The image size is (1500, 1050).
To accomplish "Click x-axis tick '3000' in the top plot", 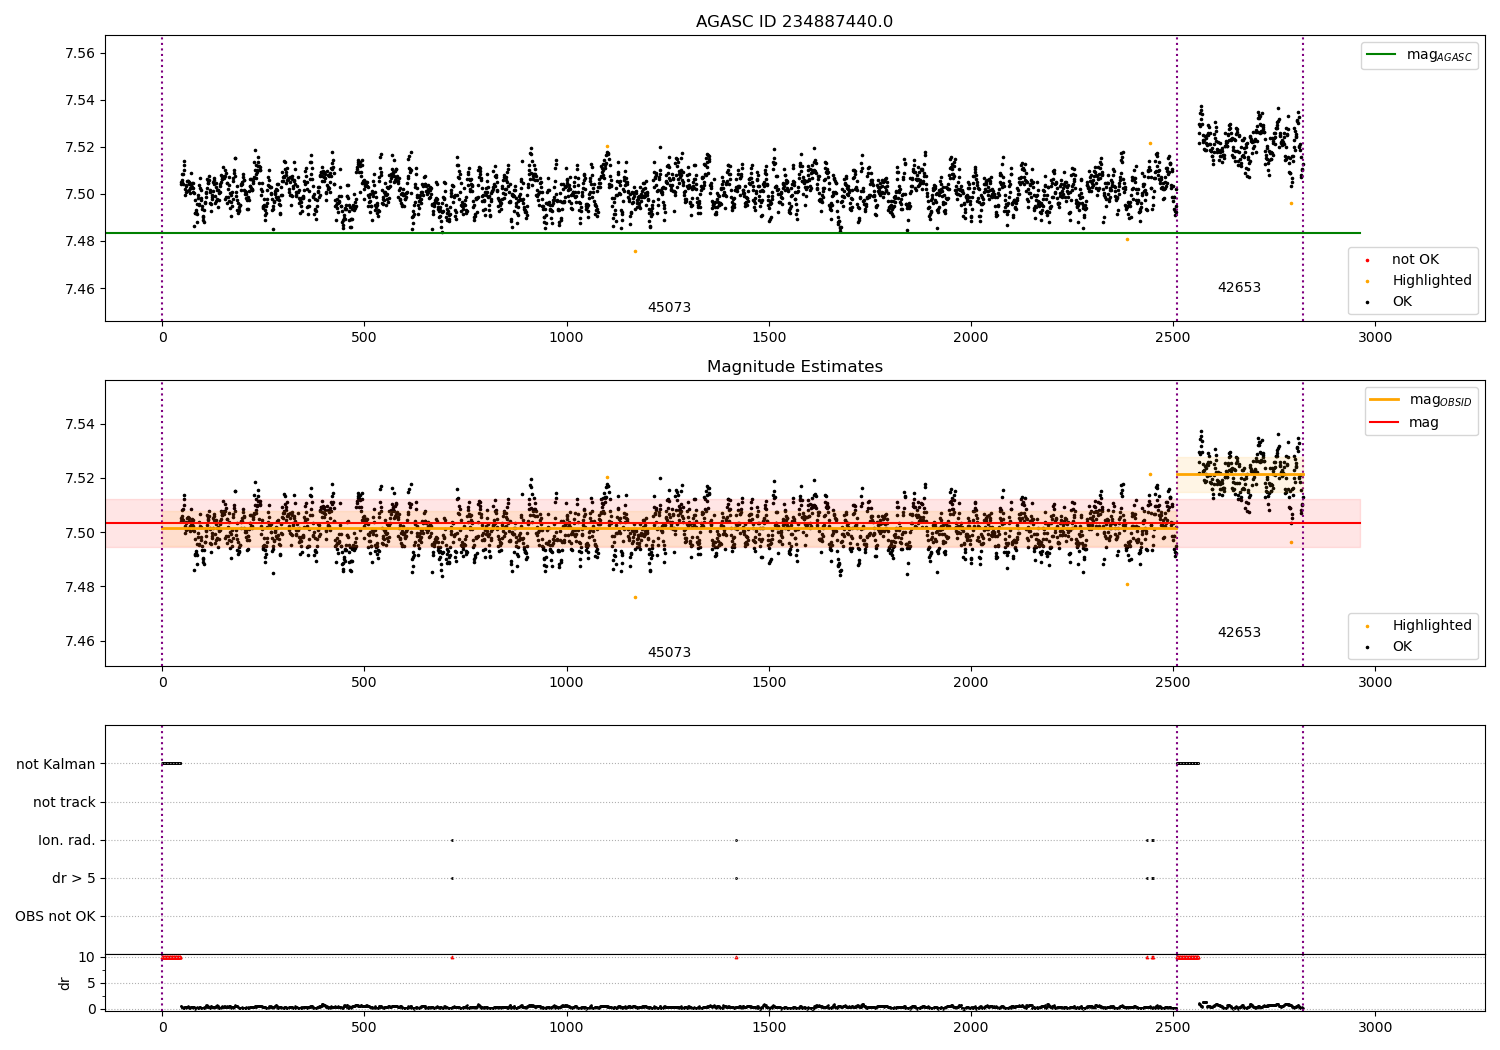I will (1375, 338).
